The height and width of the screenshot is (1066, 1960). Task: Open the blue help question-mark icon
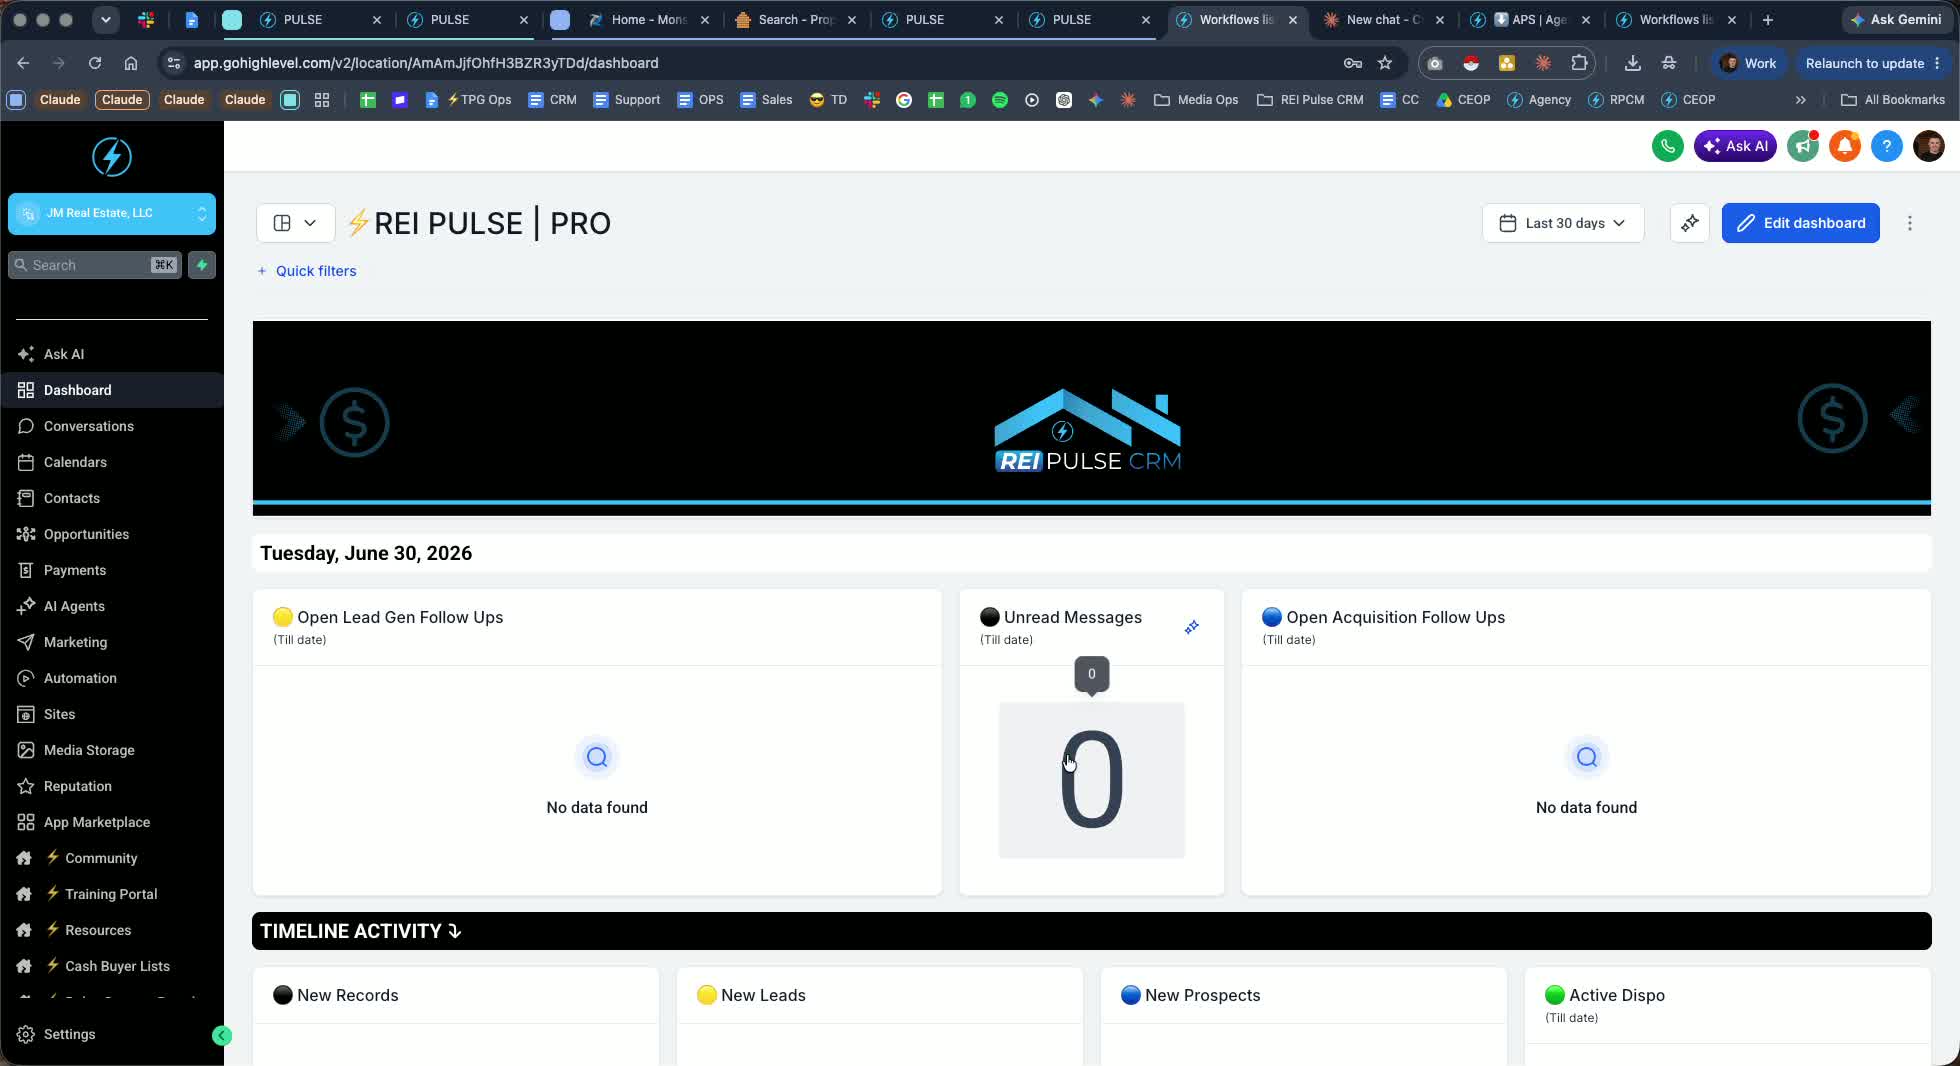coord(1887,146)
